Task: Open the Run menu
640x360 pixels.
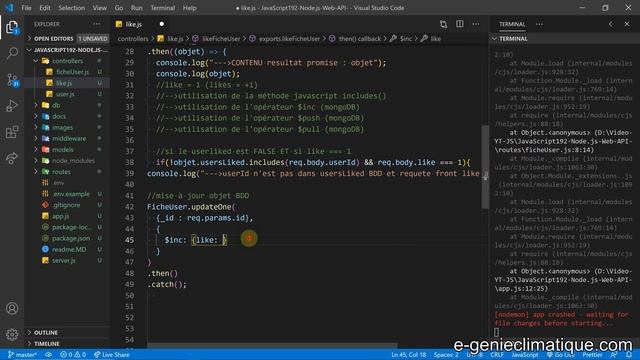Action: tap(137, 8)
